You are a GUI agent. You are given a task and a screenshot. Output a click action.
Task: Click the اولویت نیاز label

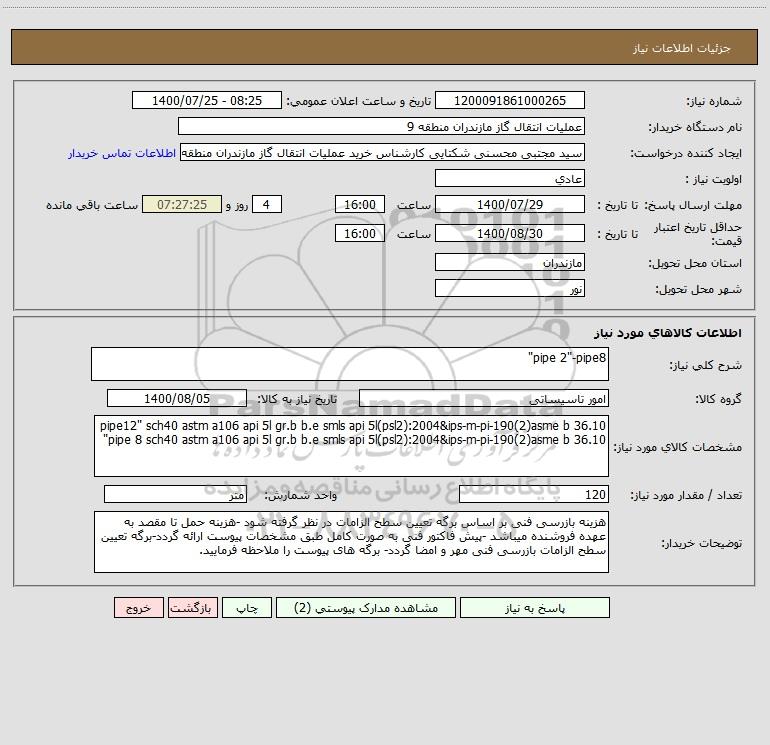(x=714, y=179)
